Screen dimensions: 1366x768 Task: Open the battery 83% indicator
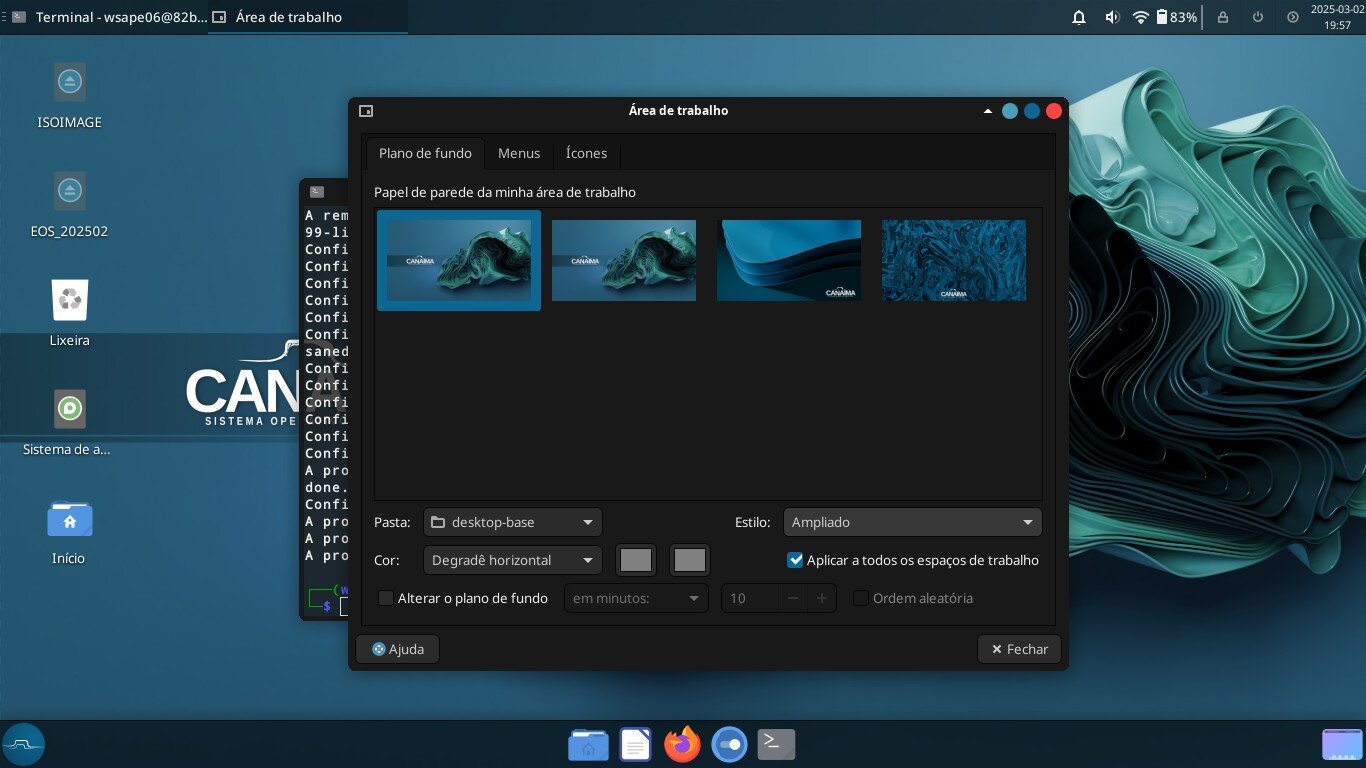pyautogui.click(x=1177, y=17)
